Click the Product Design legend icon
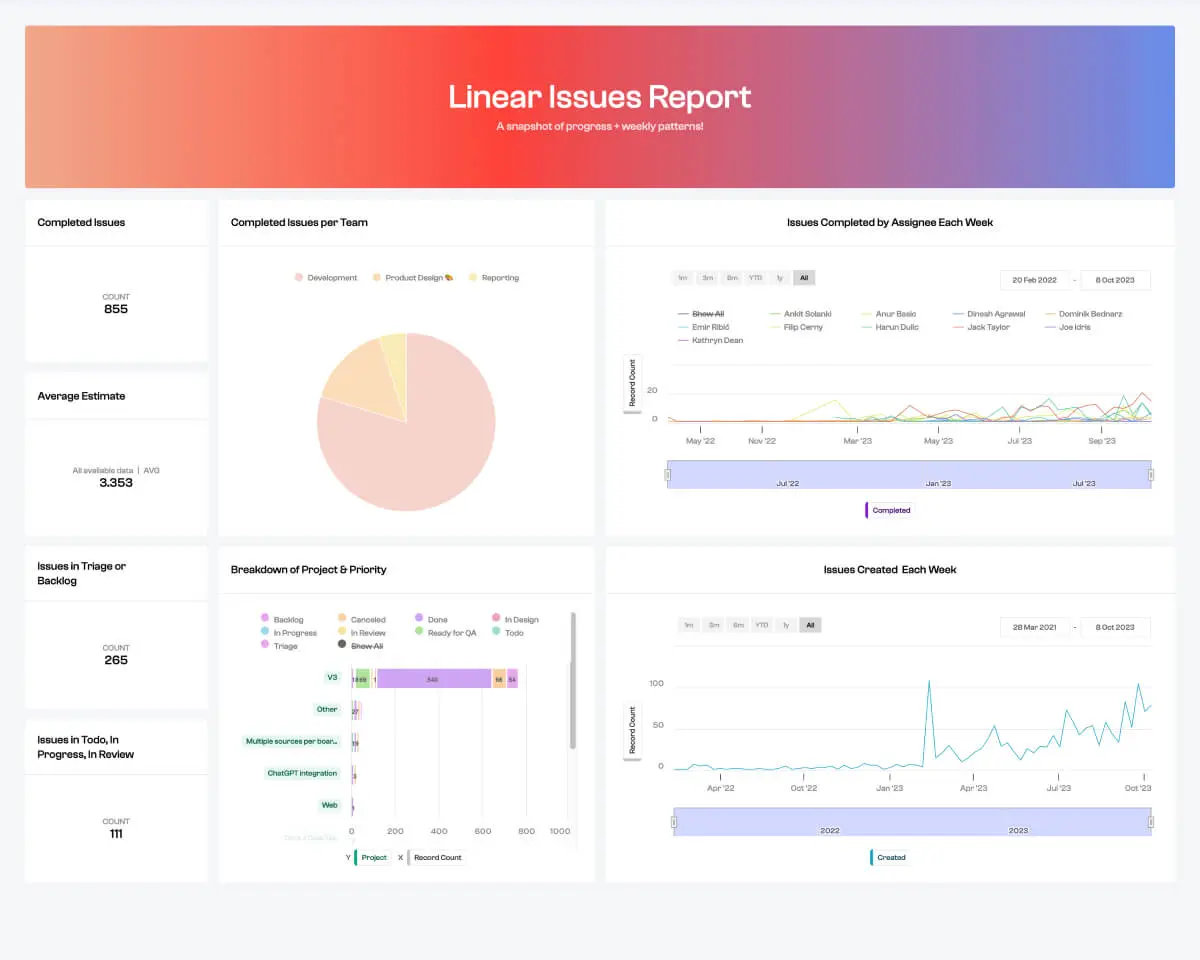 pos(377,277)
